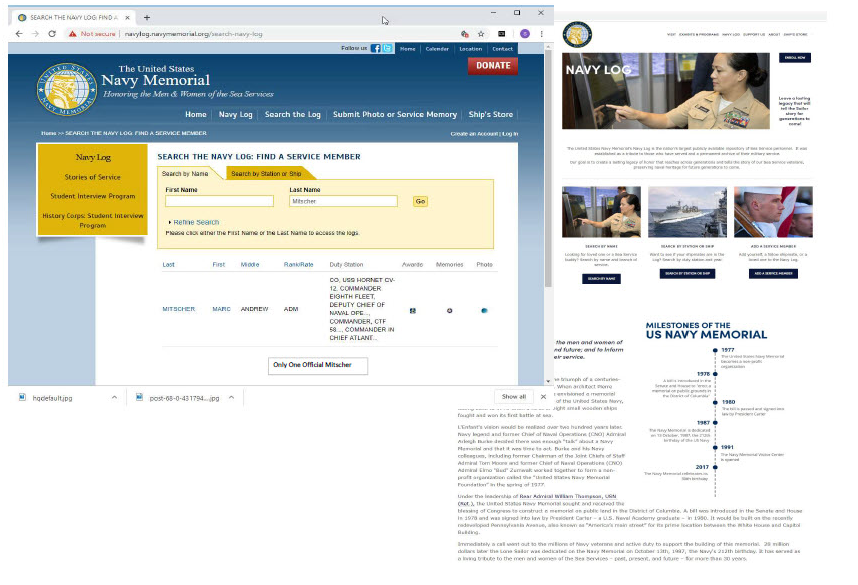
Task: Click the Photo icon in Mitscher row
Action: 484,311
